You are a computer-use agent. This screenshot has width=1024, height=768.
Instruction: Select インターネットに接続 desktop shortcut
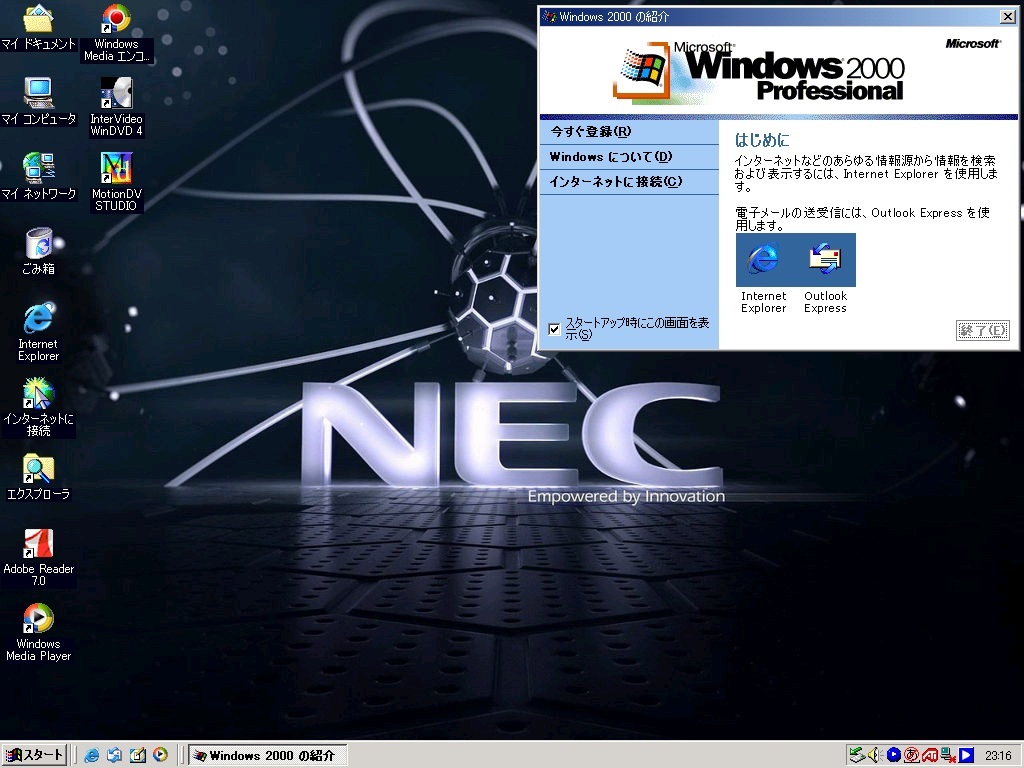click(x=39, y=406)
